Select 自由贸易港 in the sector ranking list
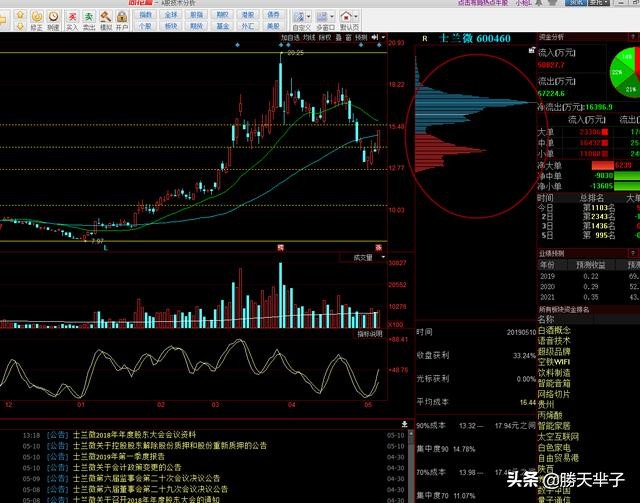 click(x=558, y=458)
